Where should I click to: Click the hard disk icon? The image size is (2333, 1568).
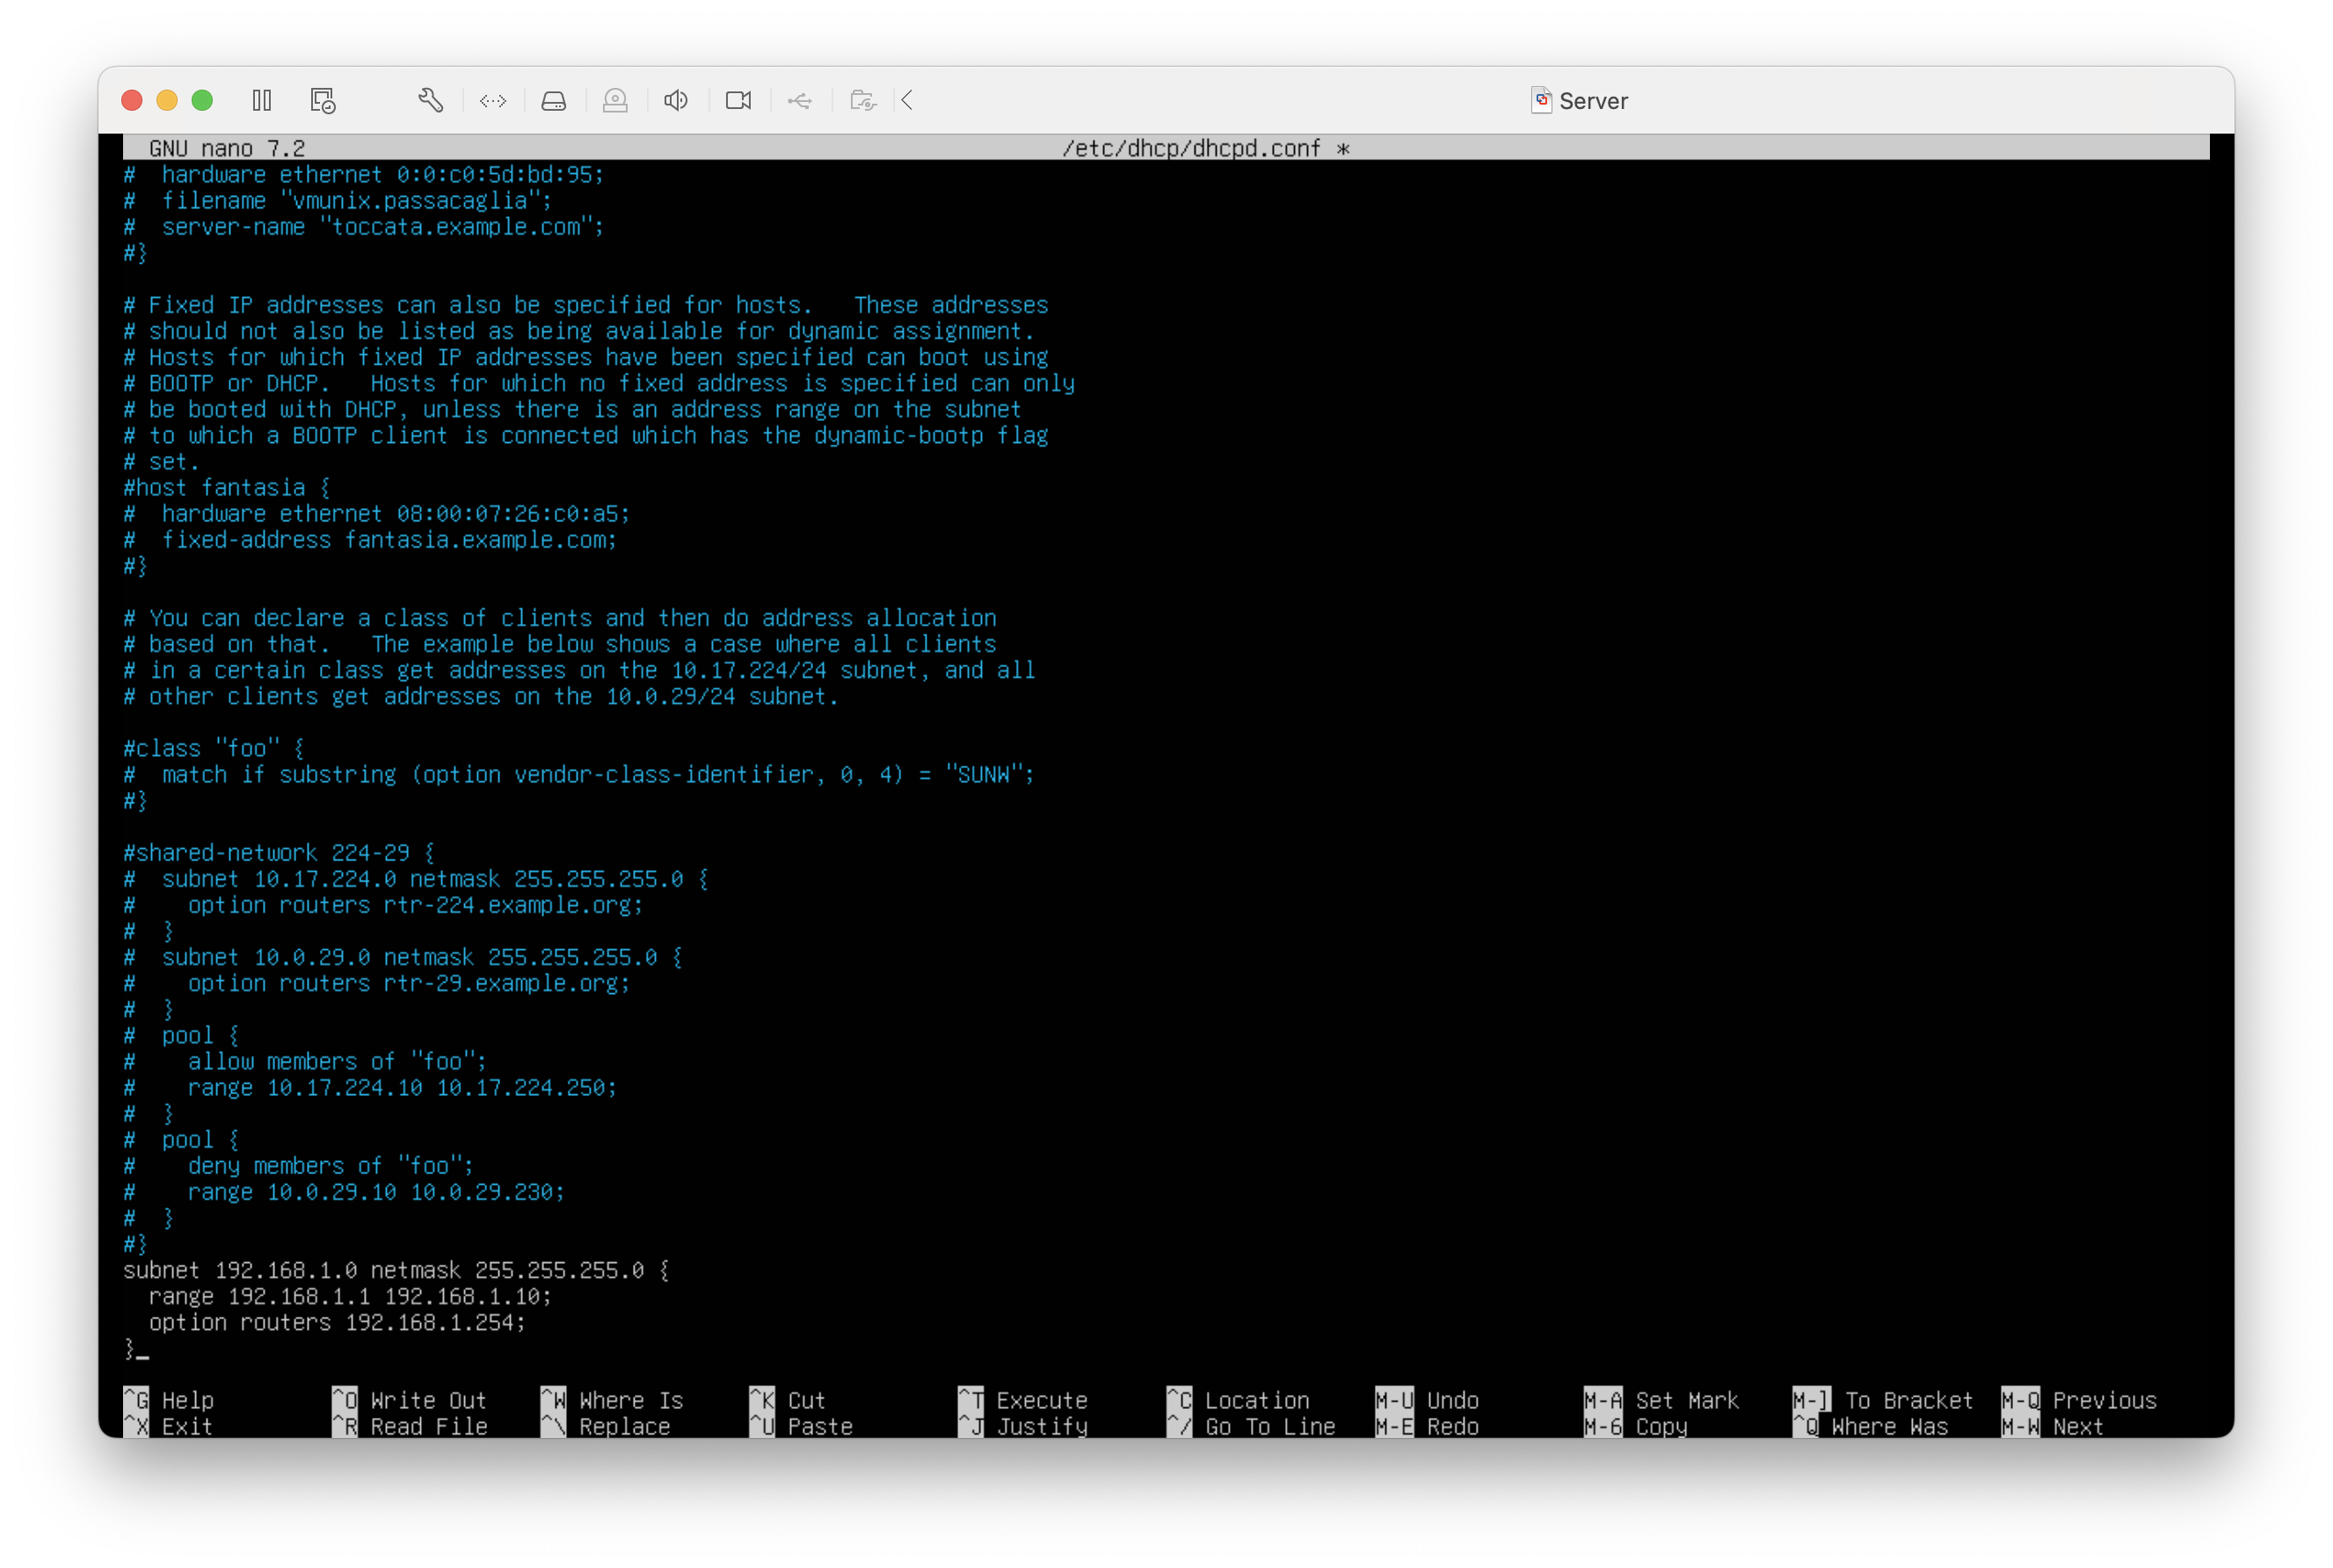[554, 100]
